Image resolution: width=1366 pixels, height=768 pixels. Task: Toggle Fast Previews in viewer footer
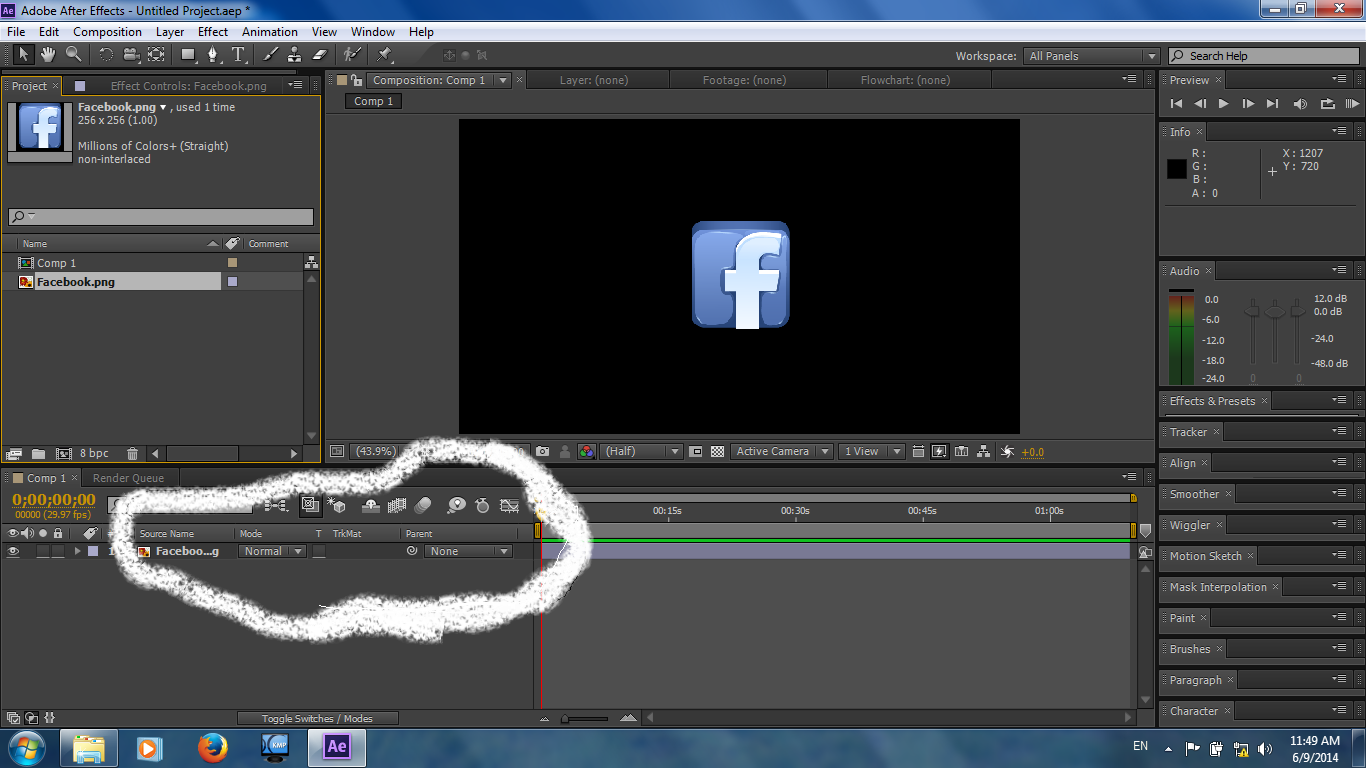tap(939, 452)
